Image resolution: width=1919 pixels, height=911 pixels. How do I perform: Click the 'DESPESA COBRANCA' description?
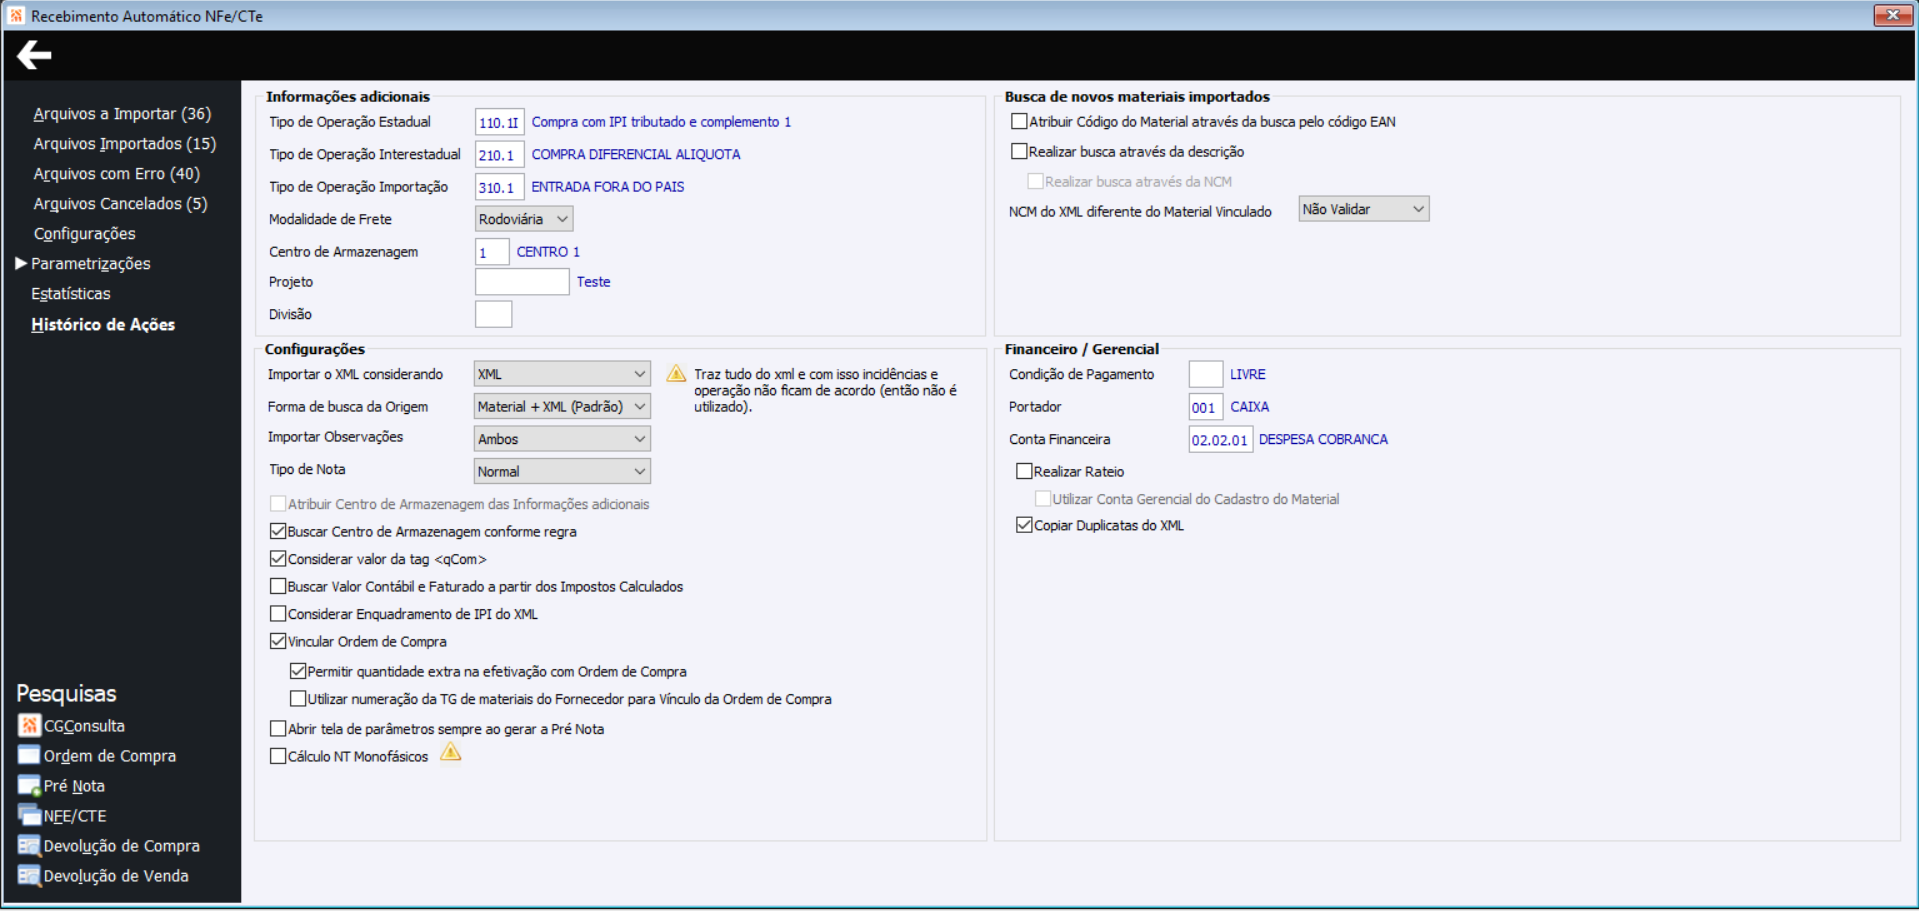point(1323,439)
